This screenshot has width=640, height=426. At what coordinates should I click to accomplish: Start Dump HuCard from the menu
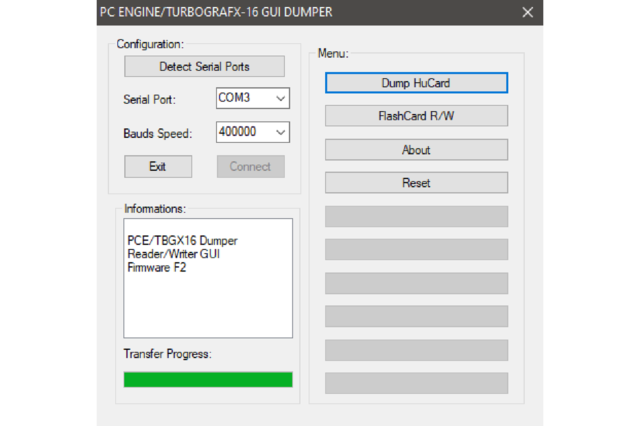pyautogui.click(x=416, y=83)
